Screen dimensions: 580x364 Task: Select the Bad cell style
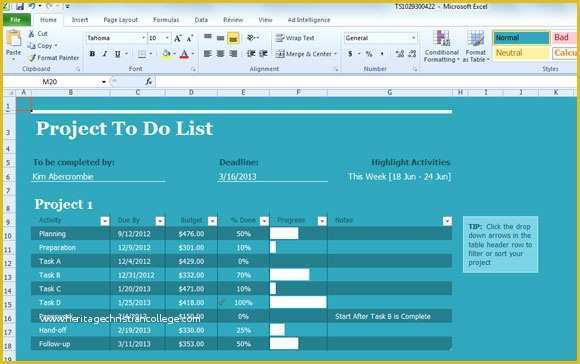565,38
